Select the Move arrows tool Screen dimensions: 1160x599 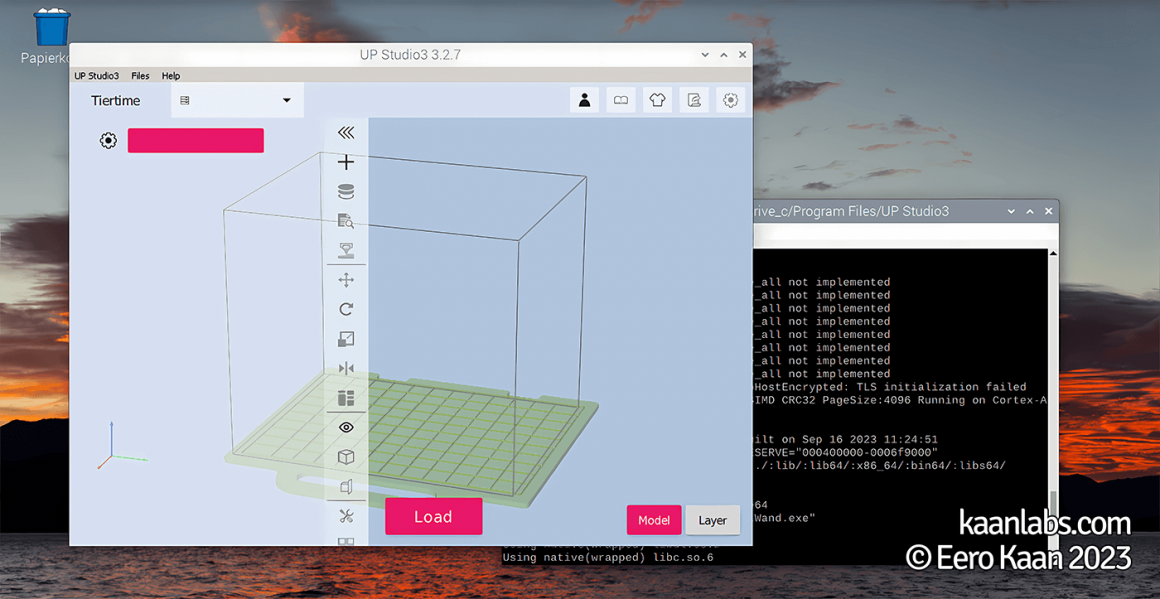tap(346, 280)
